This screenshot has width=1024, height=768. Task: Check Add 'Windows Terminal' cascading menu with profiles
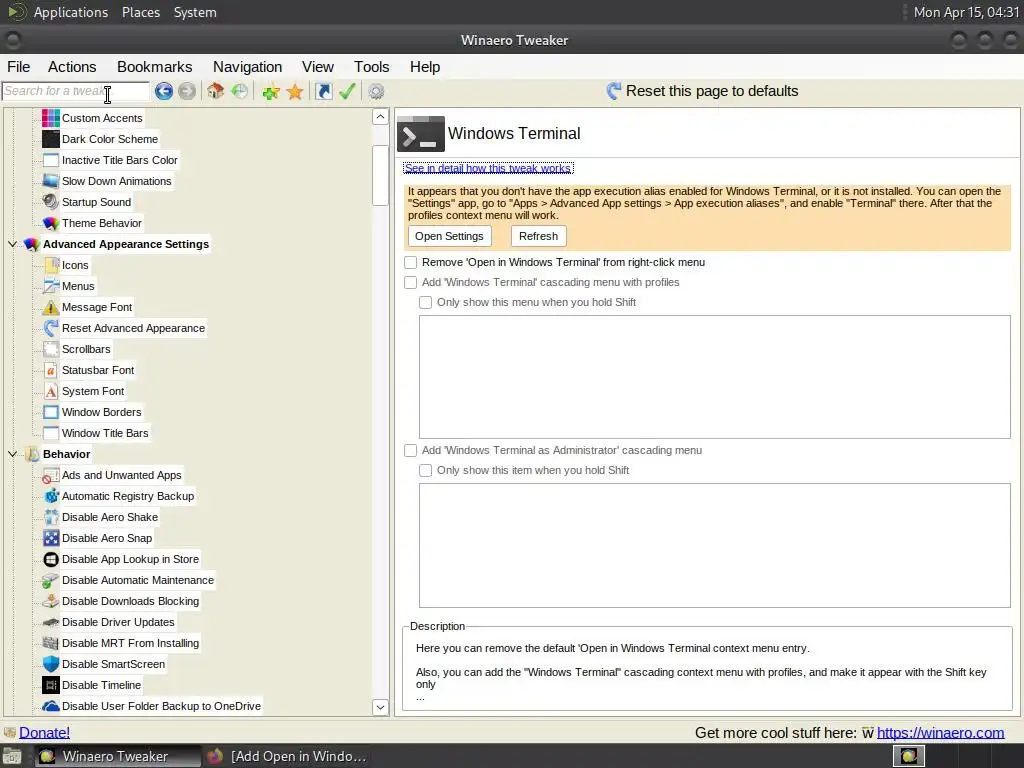pos(410,283)
